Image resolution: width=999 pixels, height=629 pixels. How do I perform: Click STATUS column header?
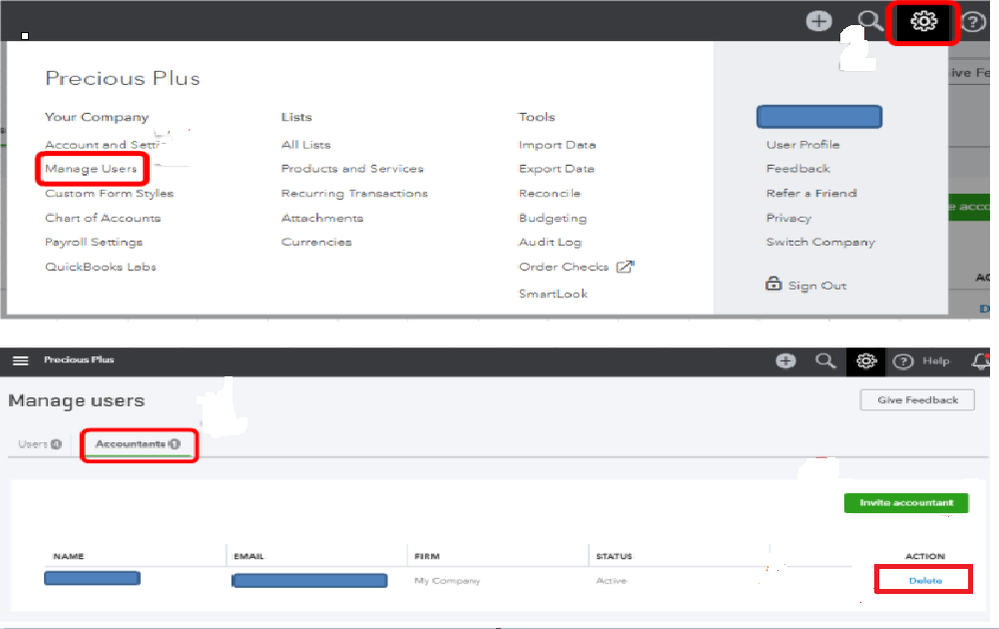(x=614, y=556)
